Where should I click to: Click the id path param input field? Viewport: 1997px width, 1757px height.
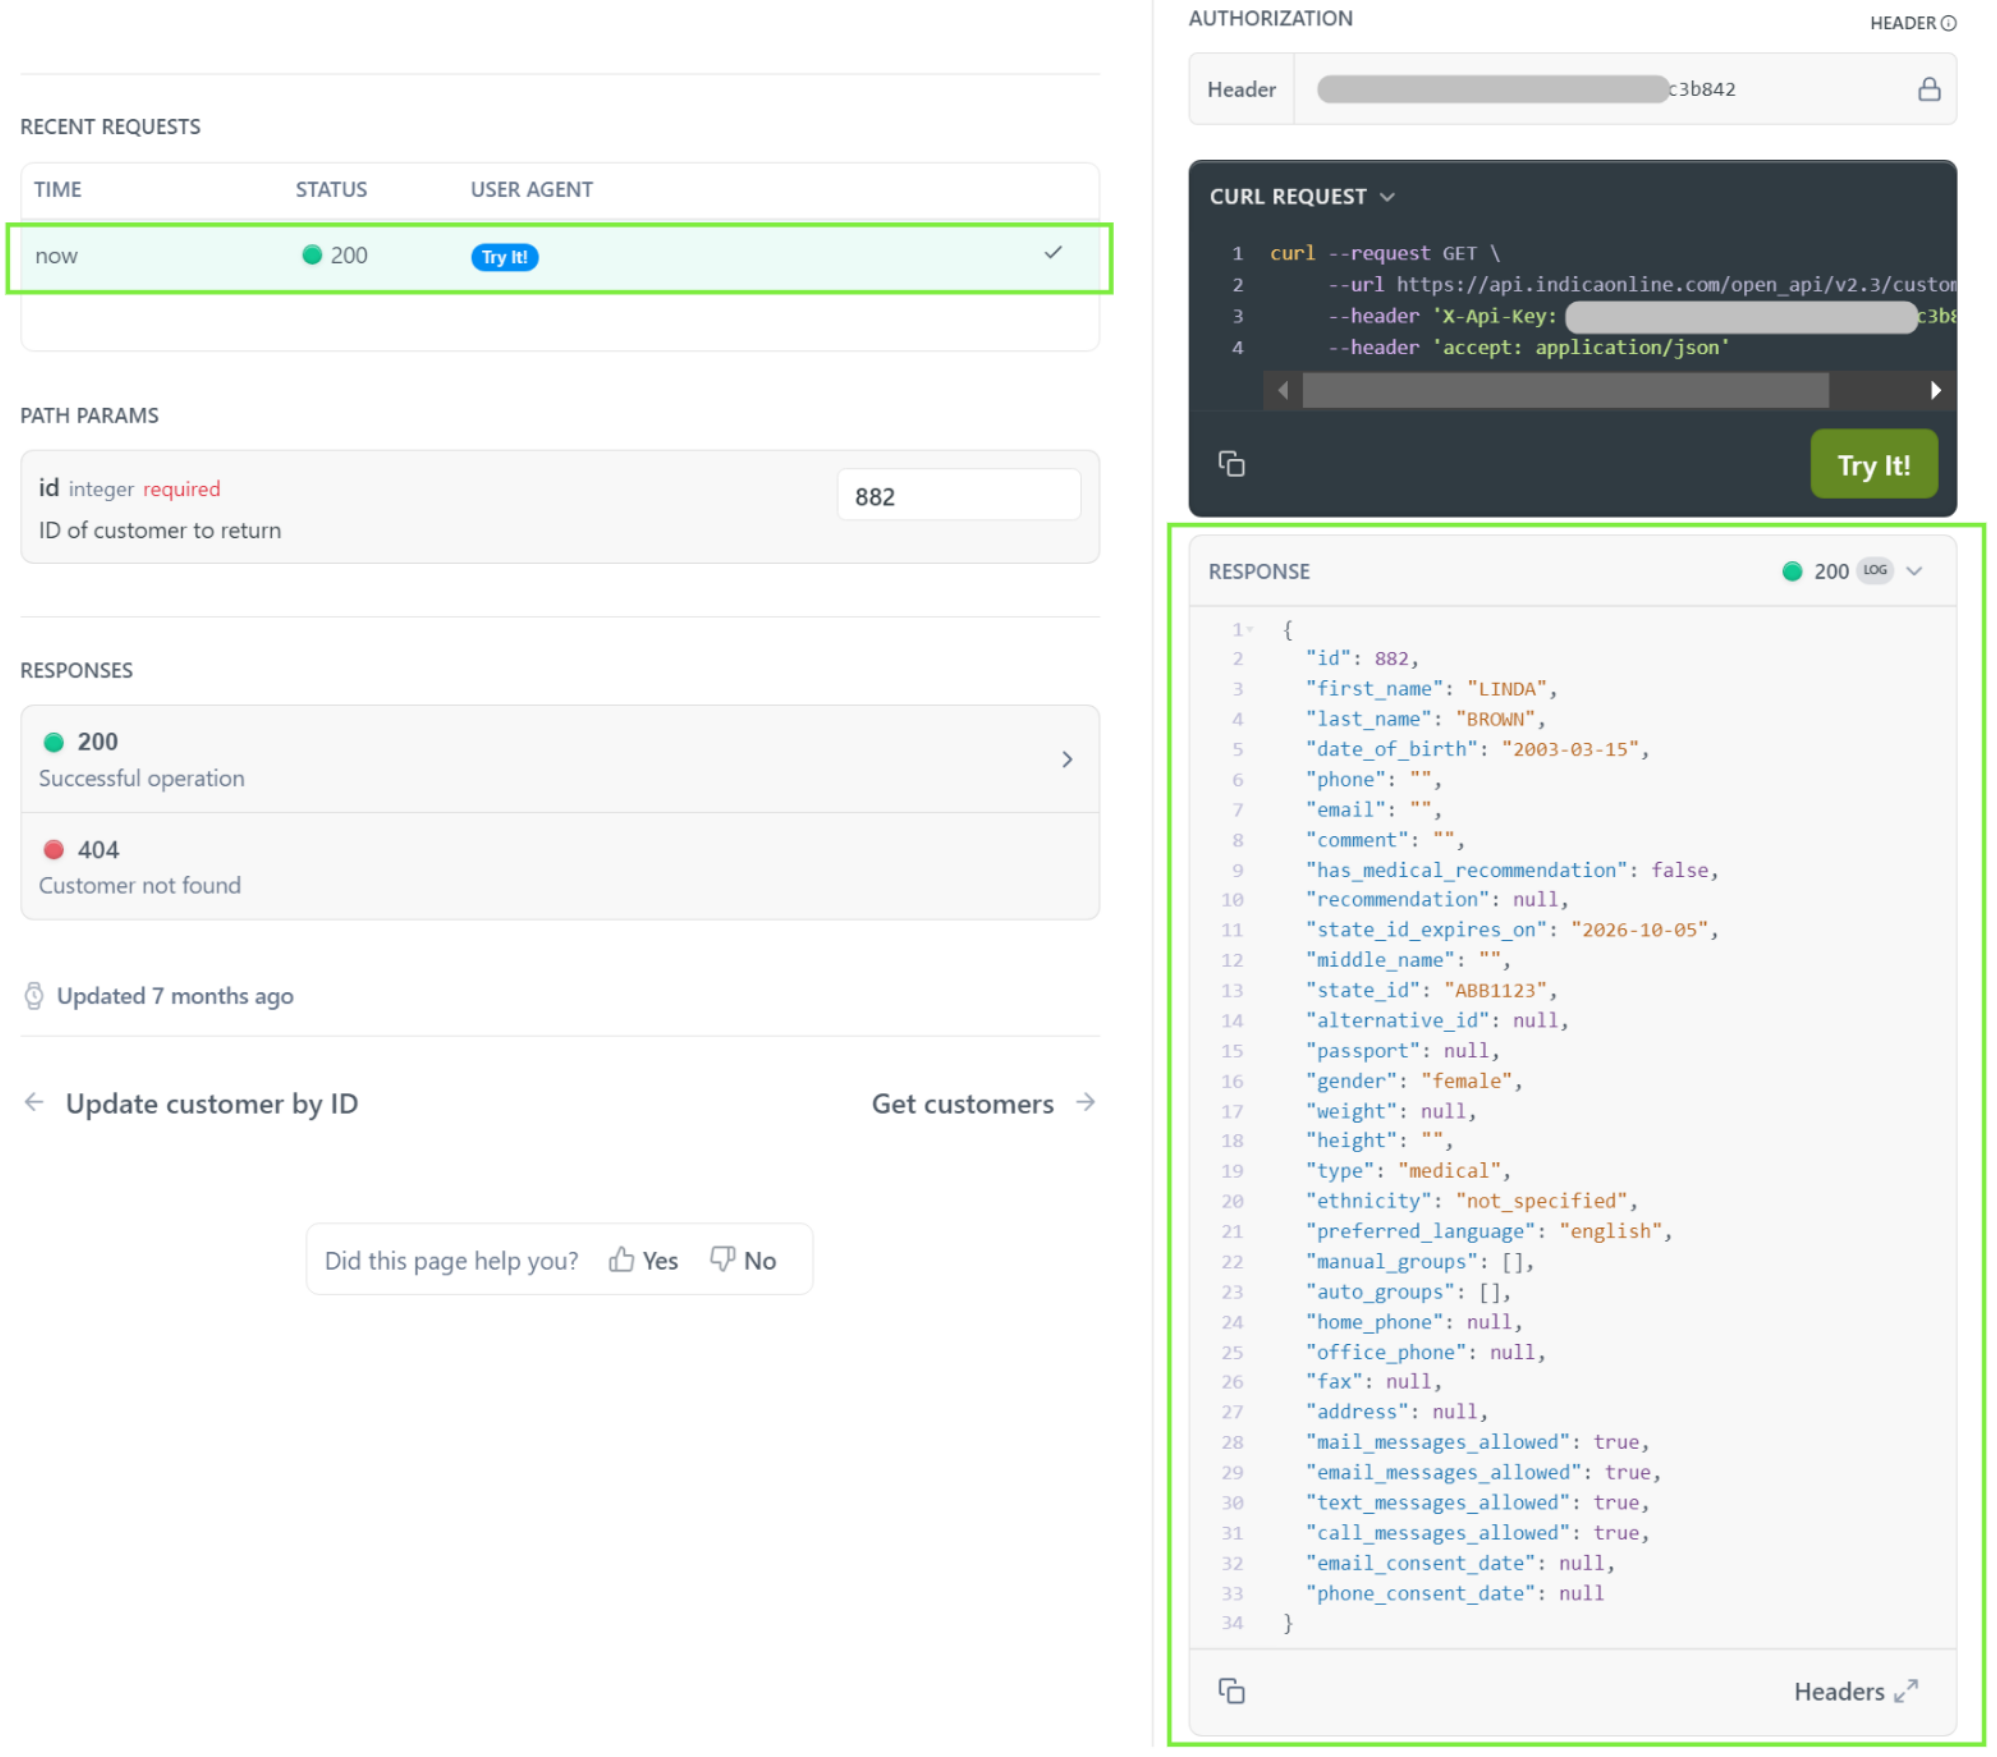click(x=957, y=496)
